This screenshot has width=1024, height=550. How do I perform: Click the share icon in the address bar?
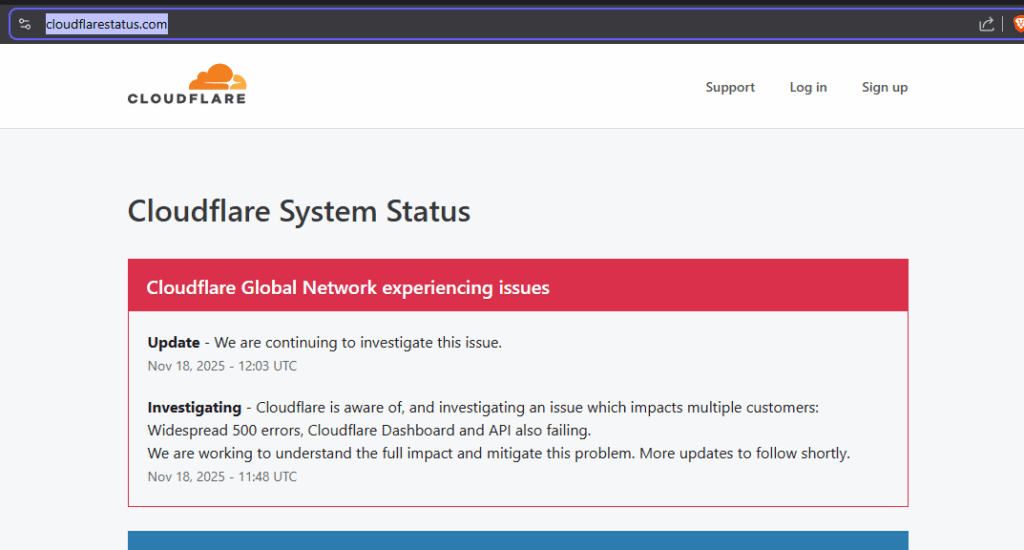986,24
